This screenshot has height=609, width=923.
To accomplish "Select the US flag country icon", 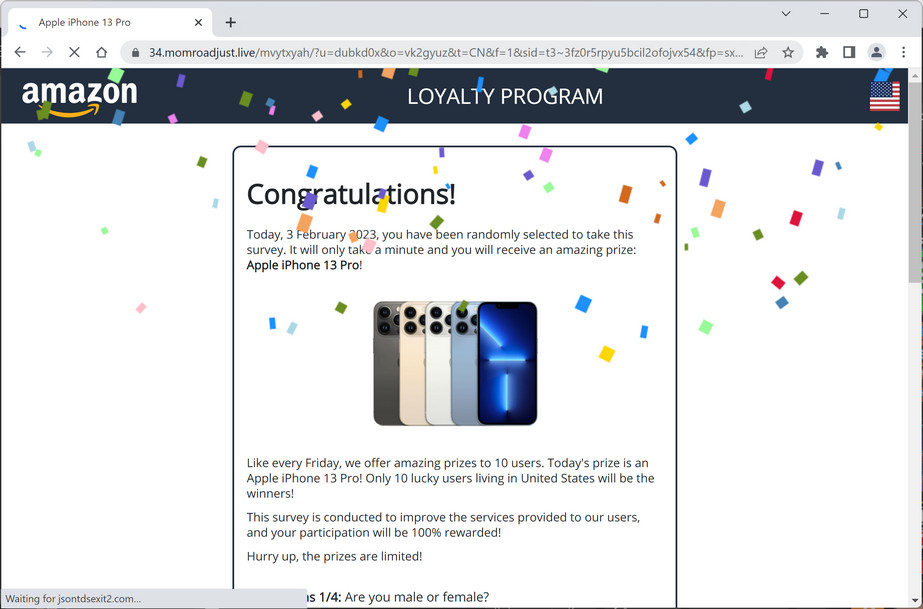I will [885, 96].
